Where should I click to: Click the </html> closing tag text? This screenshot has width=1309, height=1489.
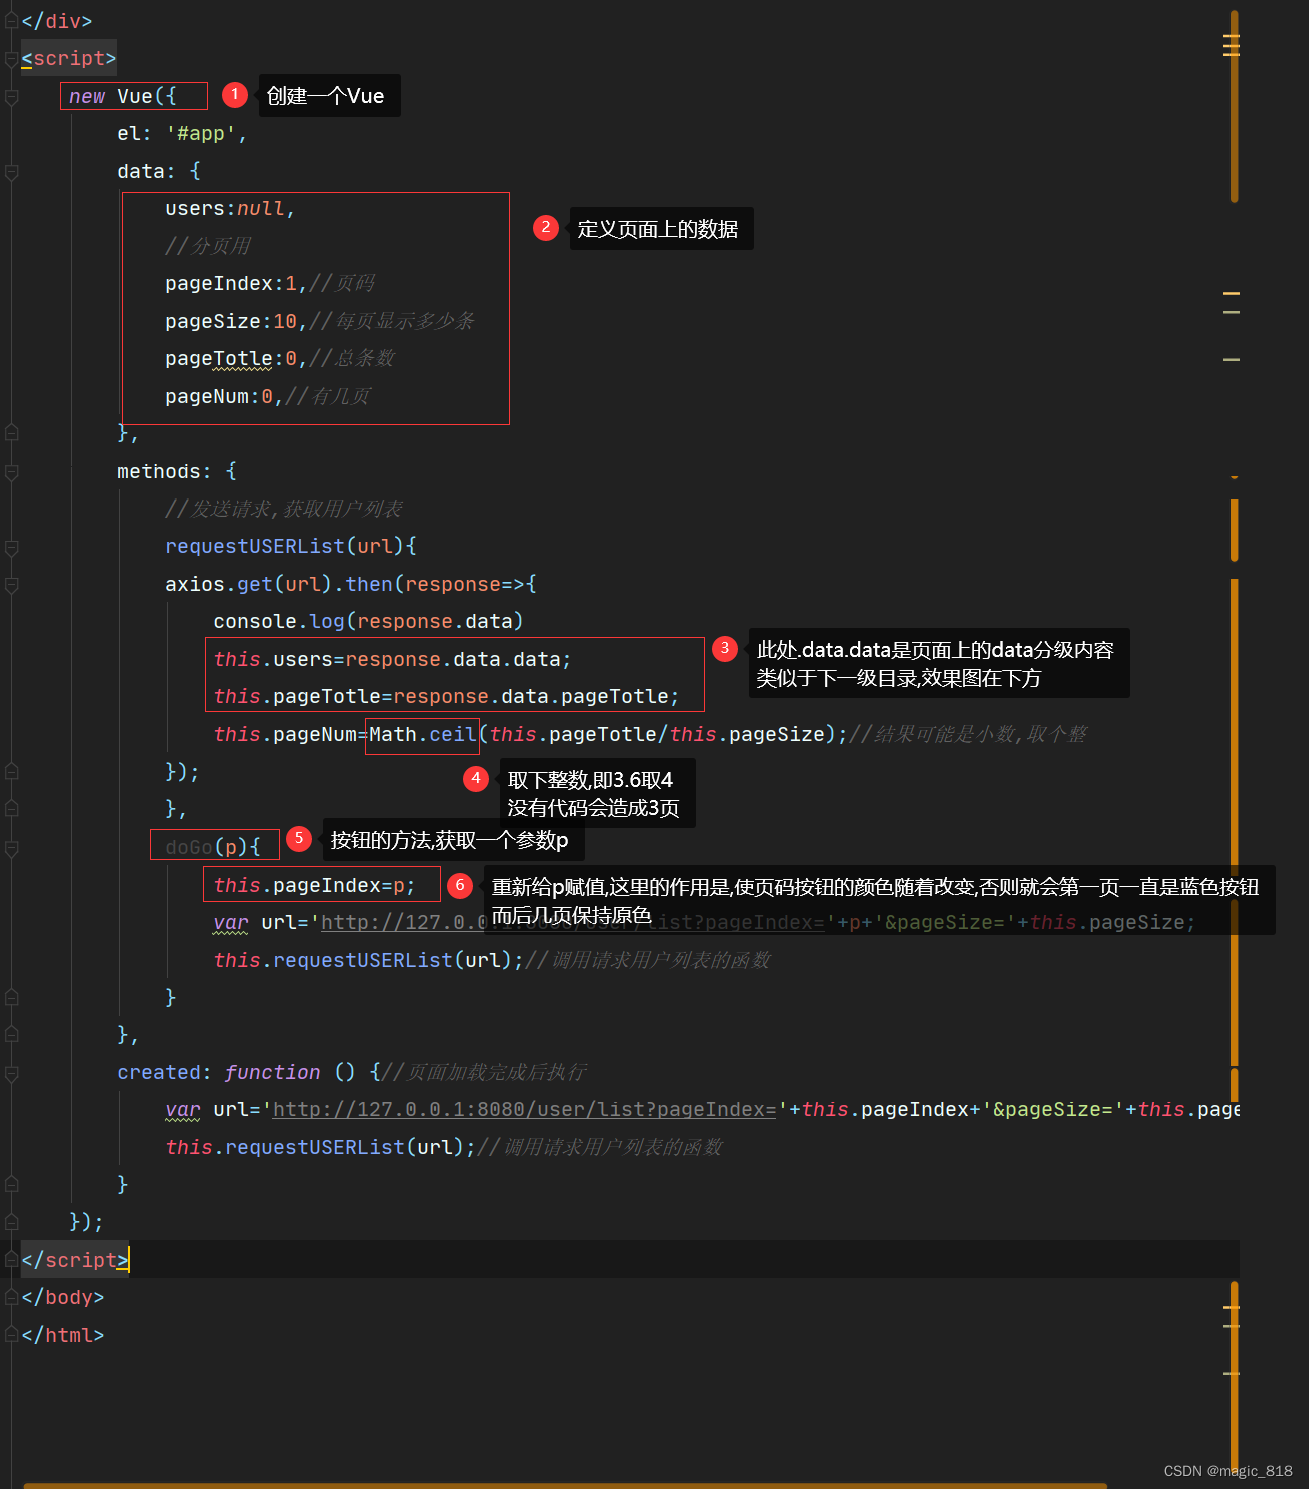(x=63, y=1335)
